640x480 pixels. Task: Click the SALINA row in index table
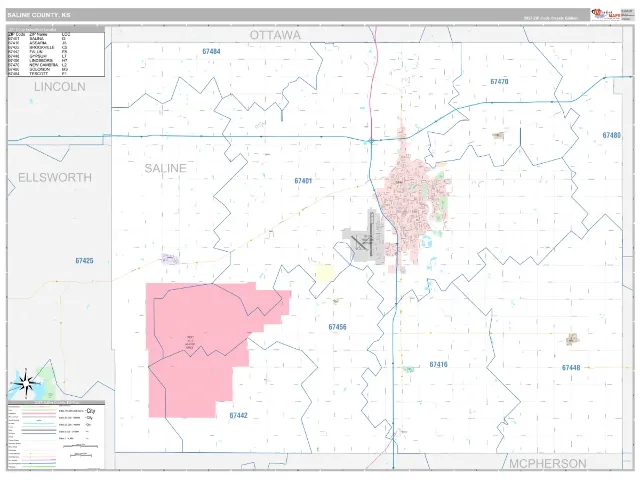coord(38,39)
